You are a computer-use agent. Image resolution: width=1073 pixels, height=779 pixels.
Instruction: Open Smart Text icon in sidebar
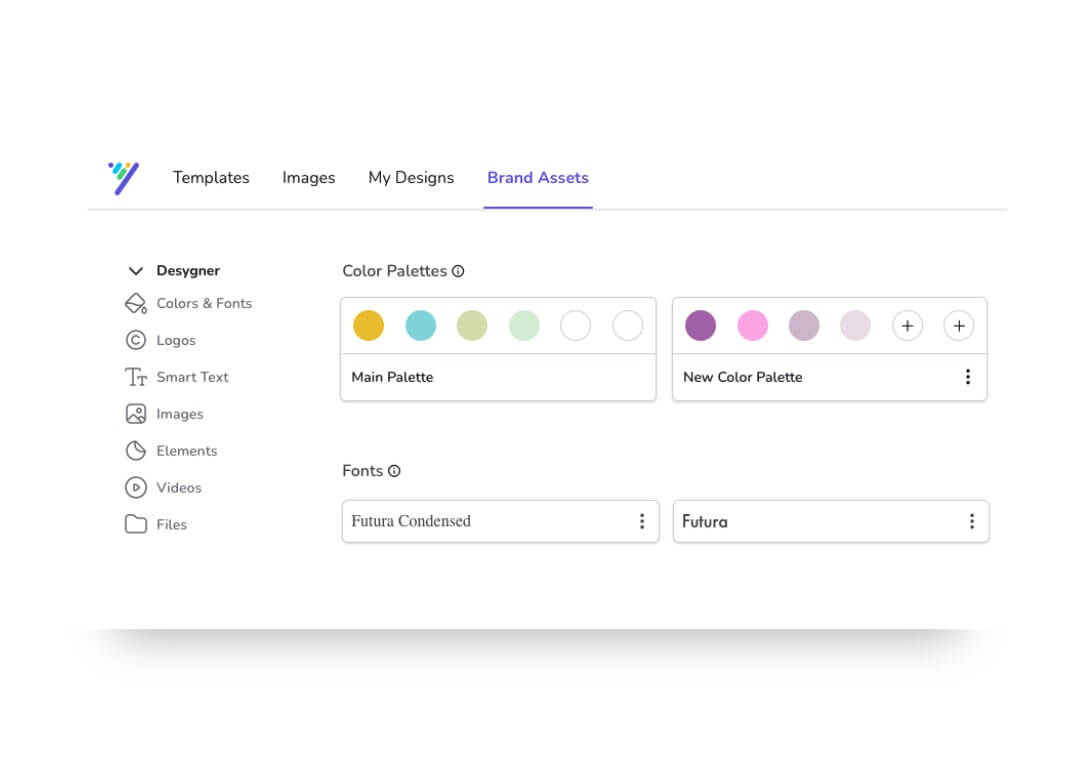click(135, 377)
